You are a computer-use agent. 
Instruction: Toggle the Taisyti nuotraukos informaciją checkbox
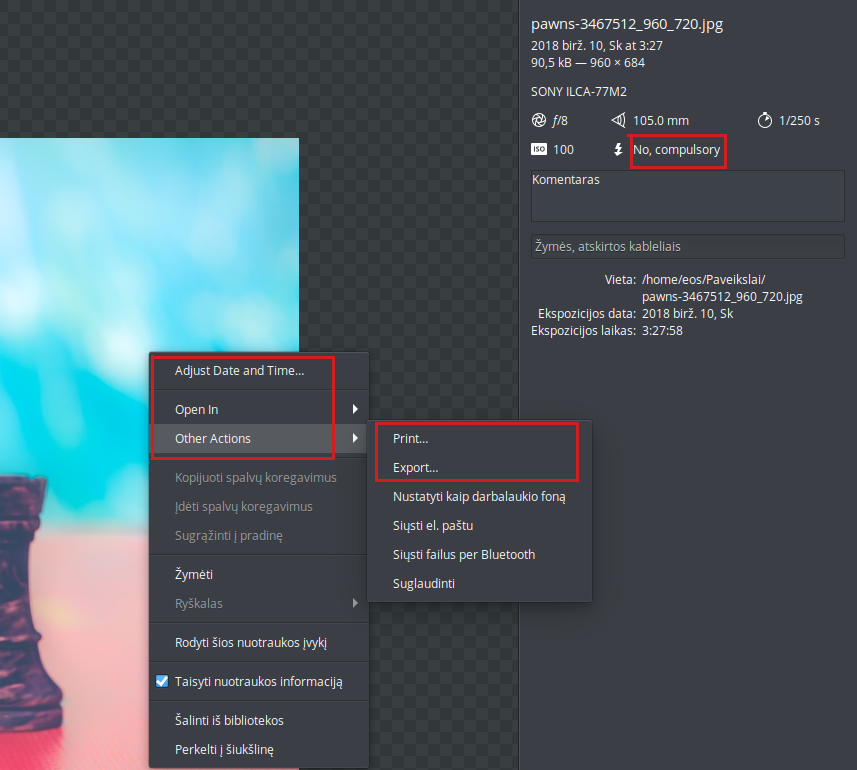click(162, 681)
